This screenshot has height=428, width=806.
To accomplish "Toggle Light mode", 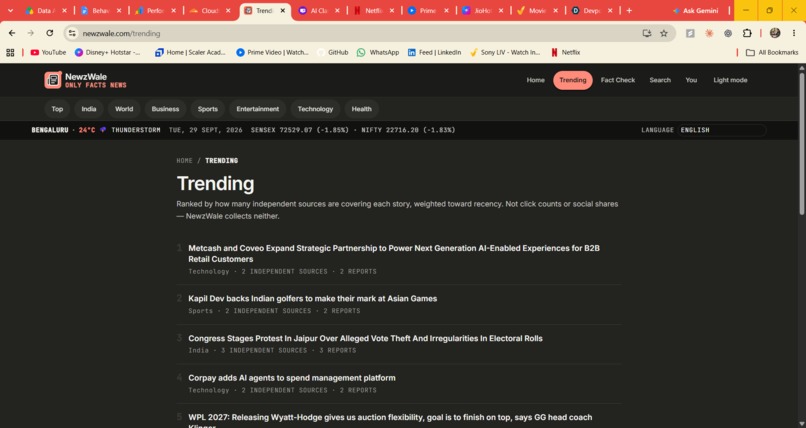I will click(x=730, y=80).
